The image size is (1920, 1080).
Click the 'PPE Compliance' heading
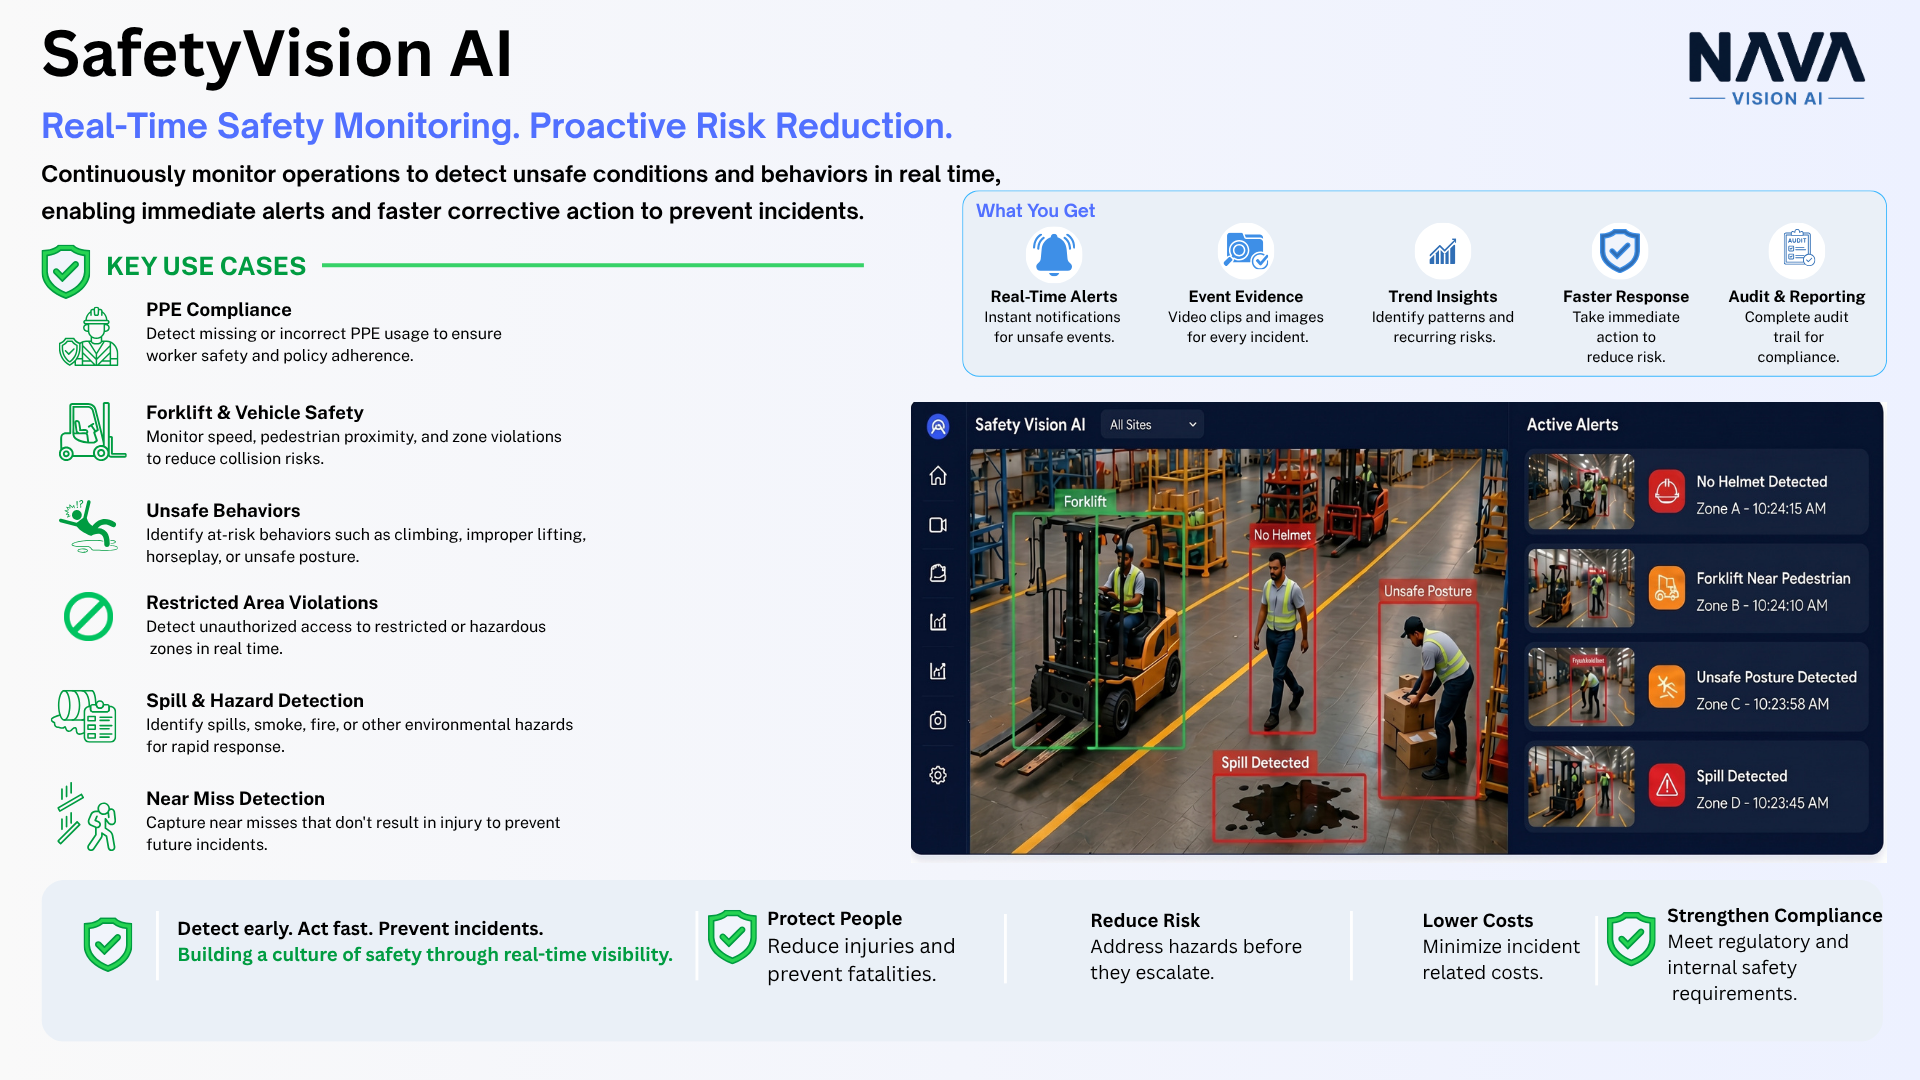219,310
